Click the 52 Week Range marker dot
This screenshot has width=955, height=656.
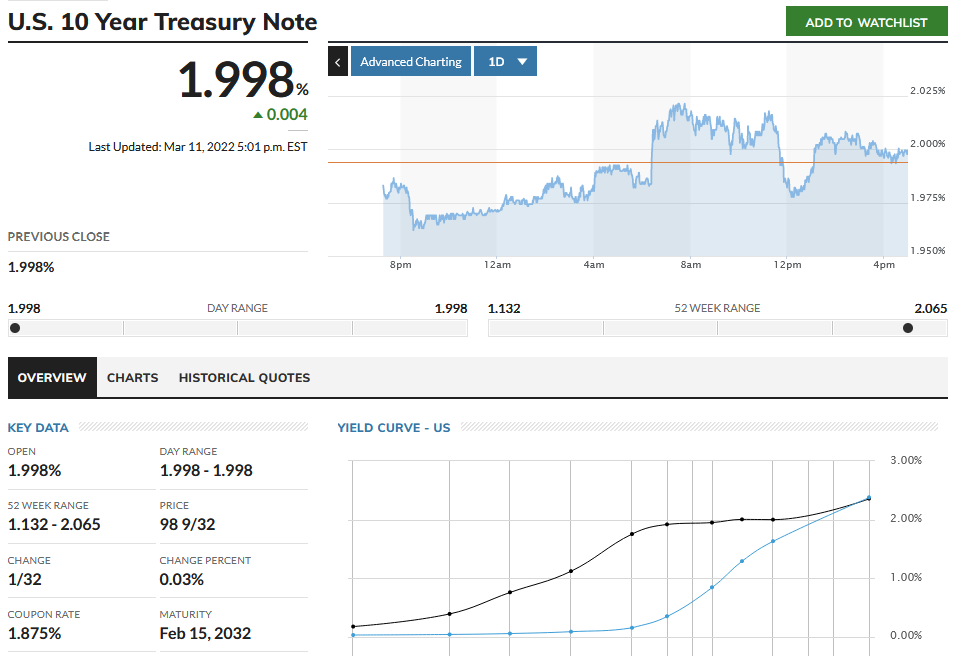tap(907, 328)
